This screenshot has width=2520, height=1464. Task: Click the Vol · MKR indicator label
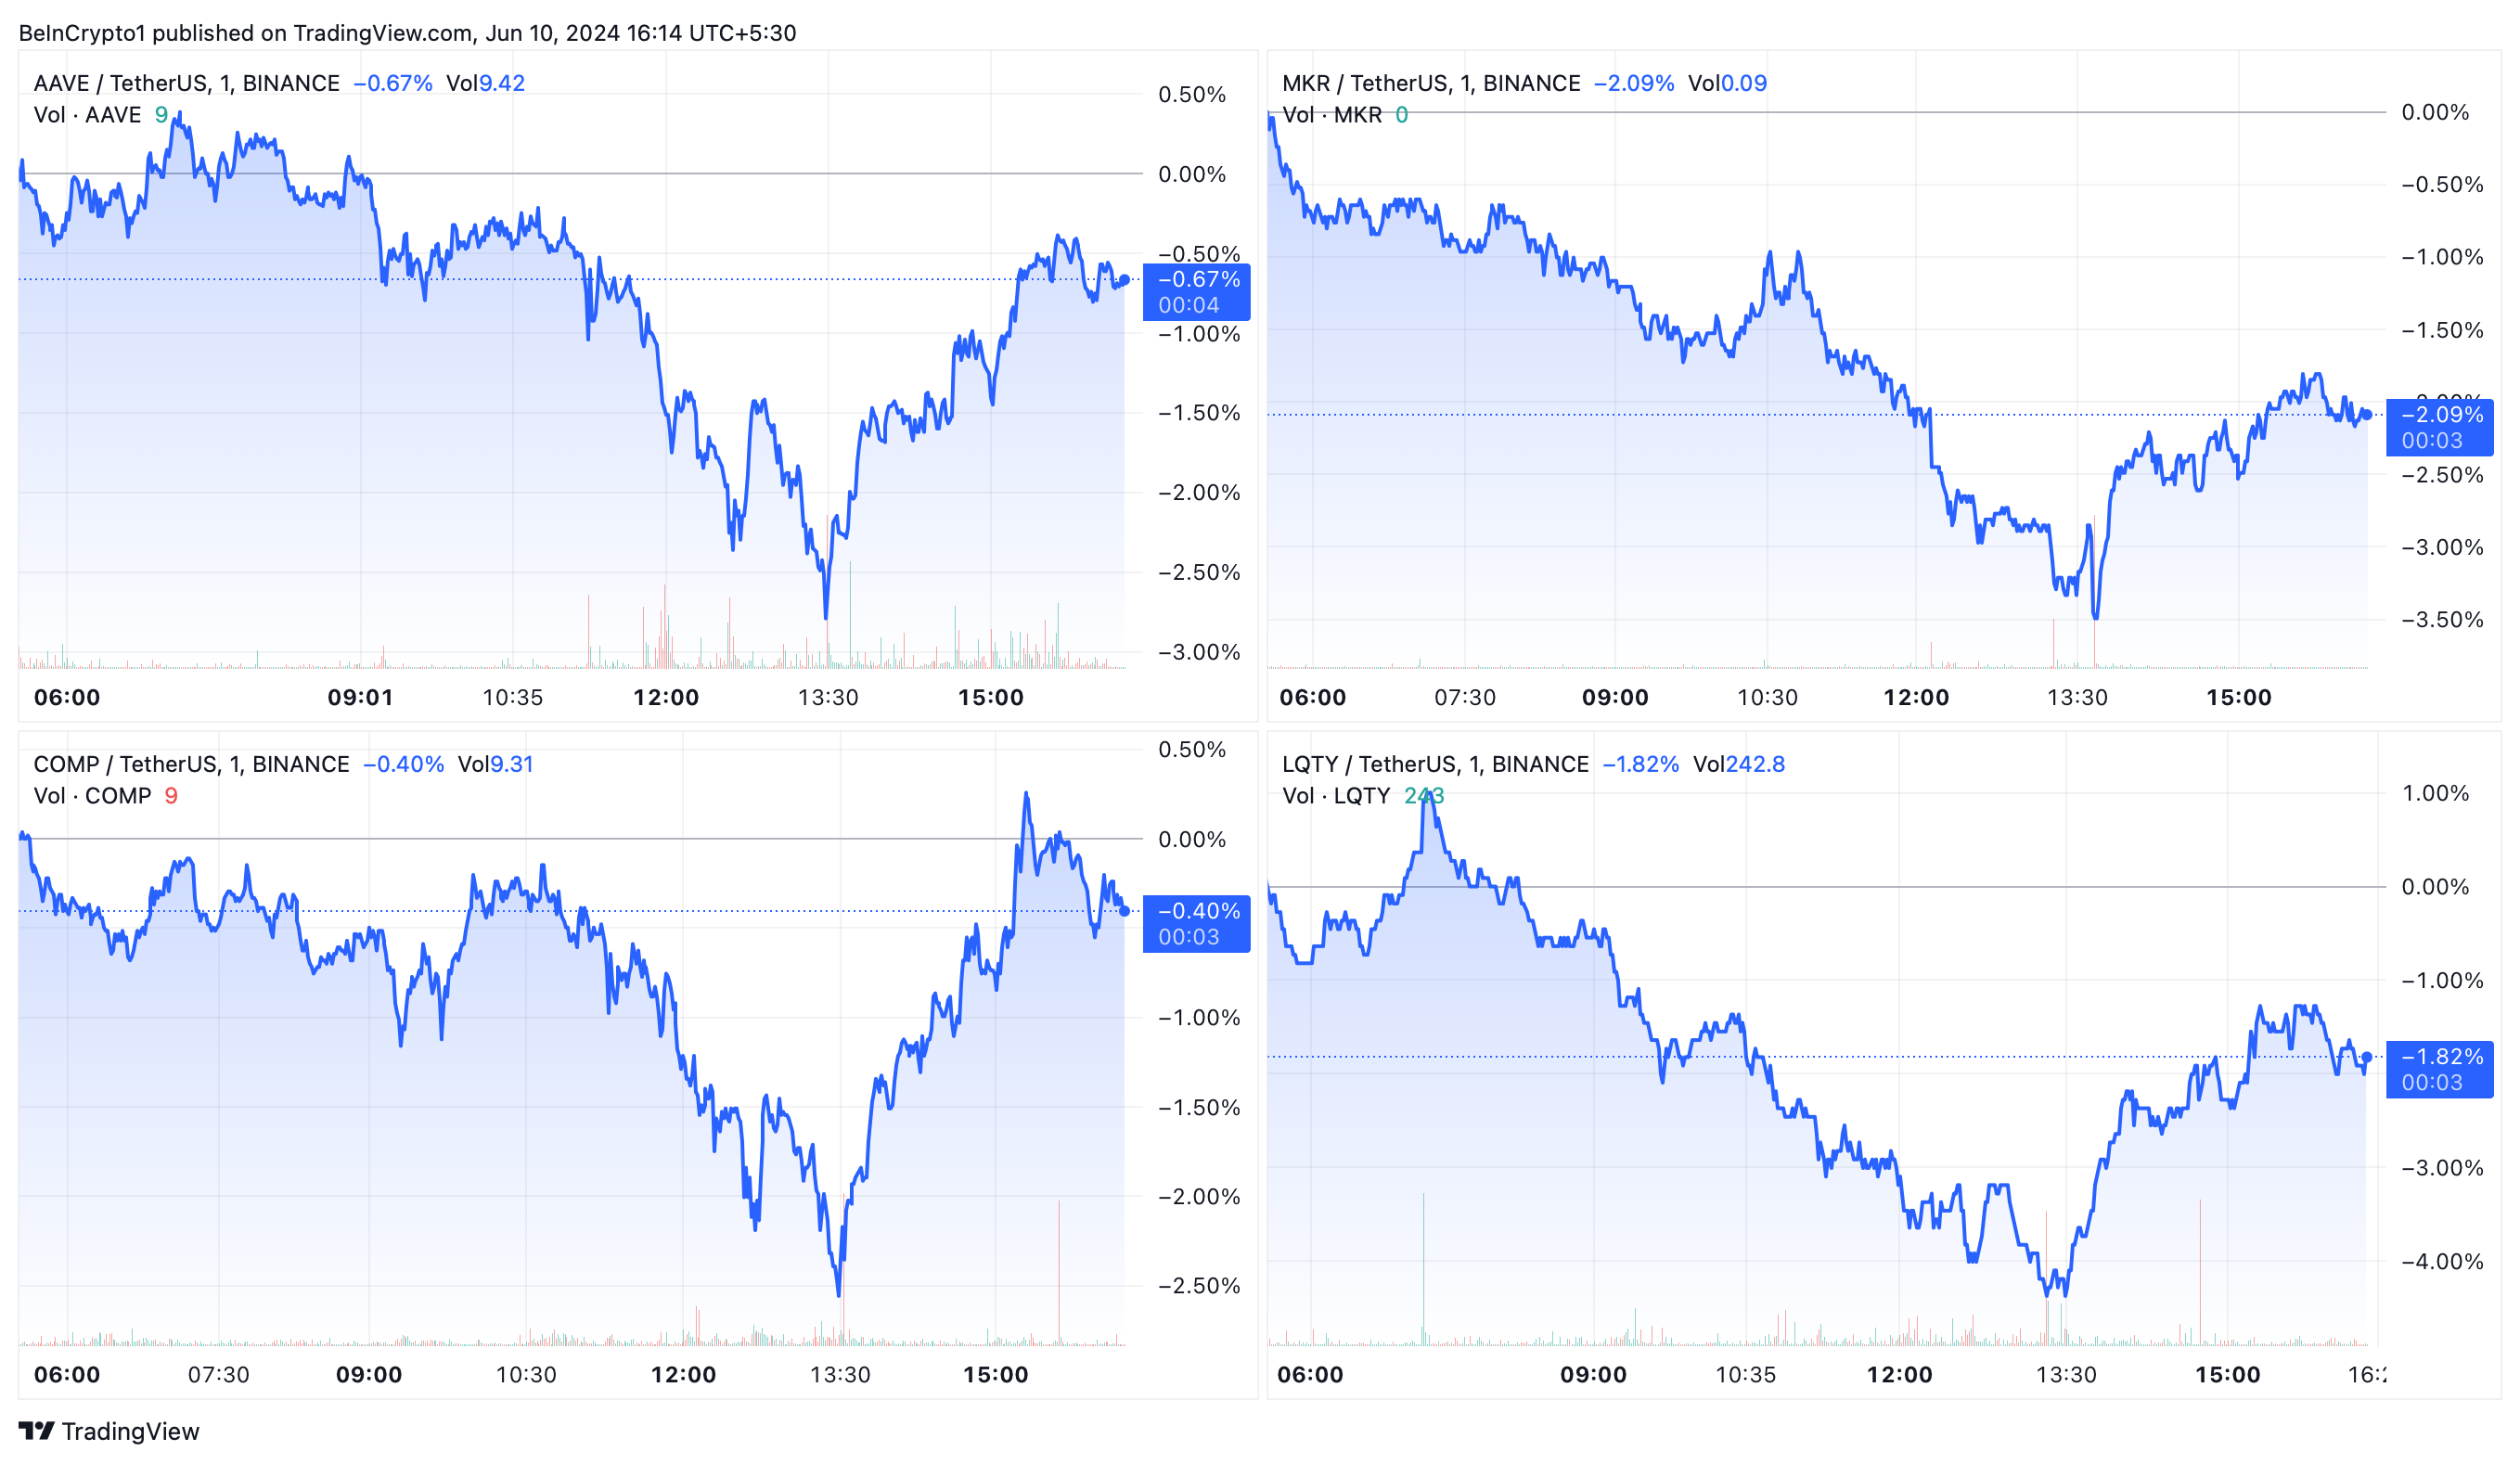(x=1332, y=115)
